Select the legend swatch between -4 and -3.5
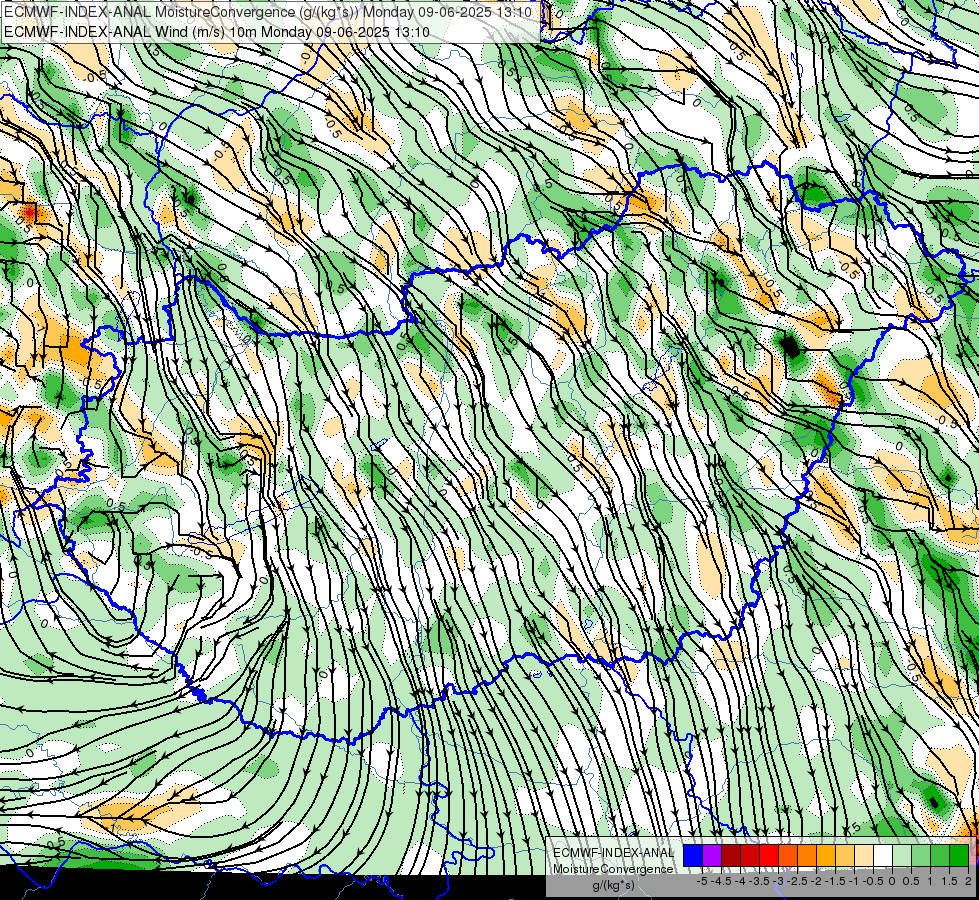 pyautogui.click(x=750, y=856)
